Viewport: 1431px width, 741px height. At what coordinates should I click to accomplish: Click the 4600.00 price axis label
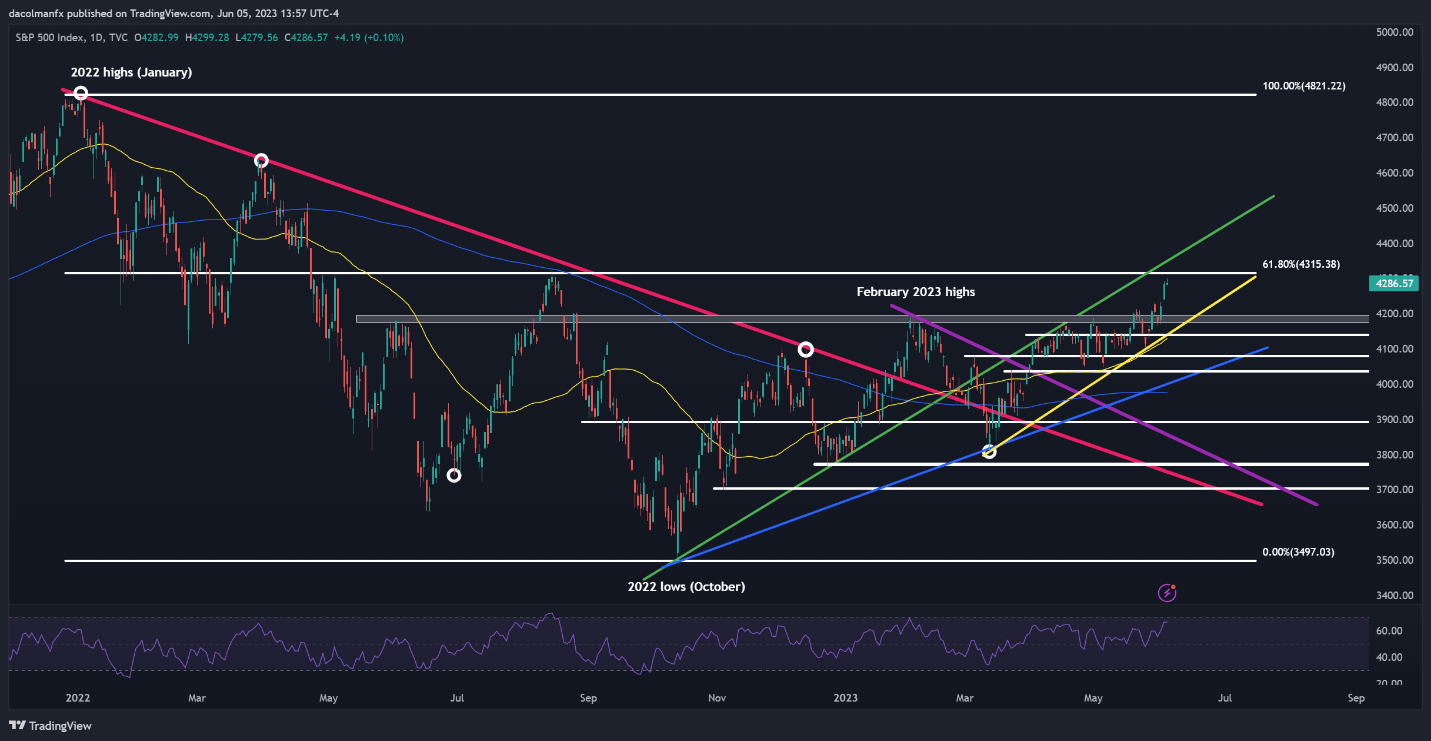(x=1393, y=173)
